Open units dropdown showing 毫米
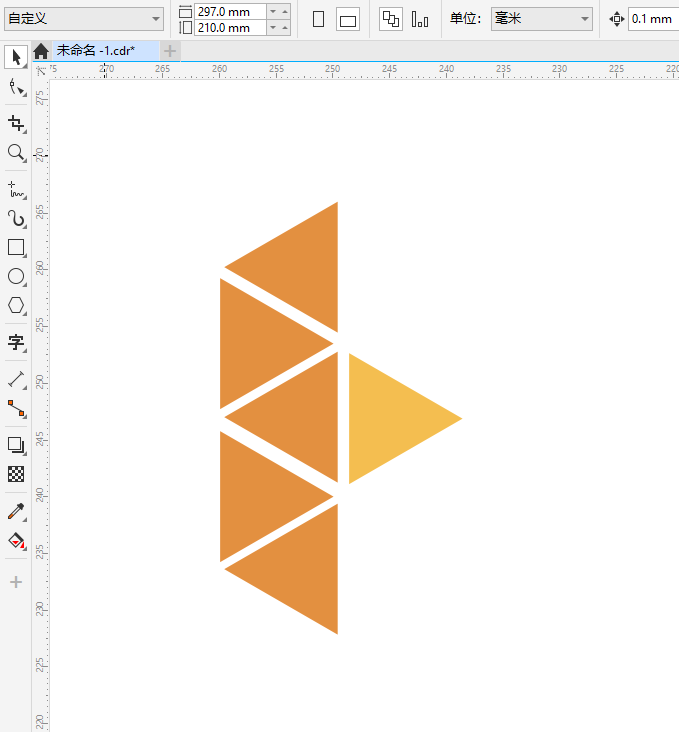Image resolution: width=679 pixels, height=732 pixels. (542, 19)
